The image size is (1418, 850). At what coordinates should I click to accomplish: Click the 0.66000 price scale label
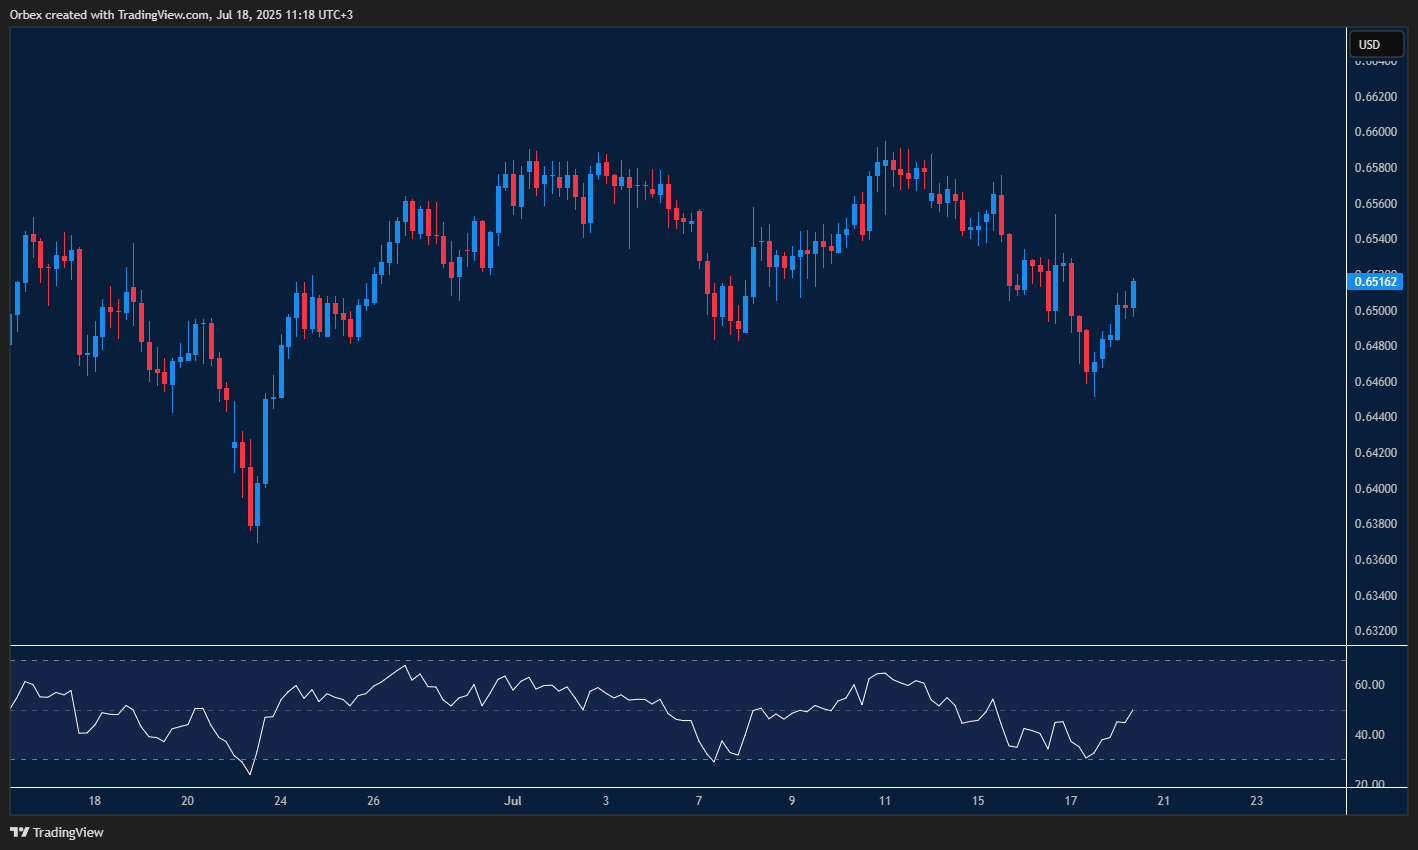(1374, 131)
